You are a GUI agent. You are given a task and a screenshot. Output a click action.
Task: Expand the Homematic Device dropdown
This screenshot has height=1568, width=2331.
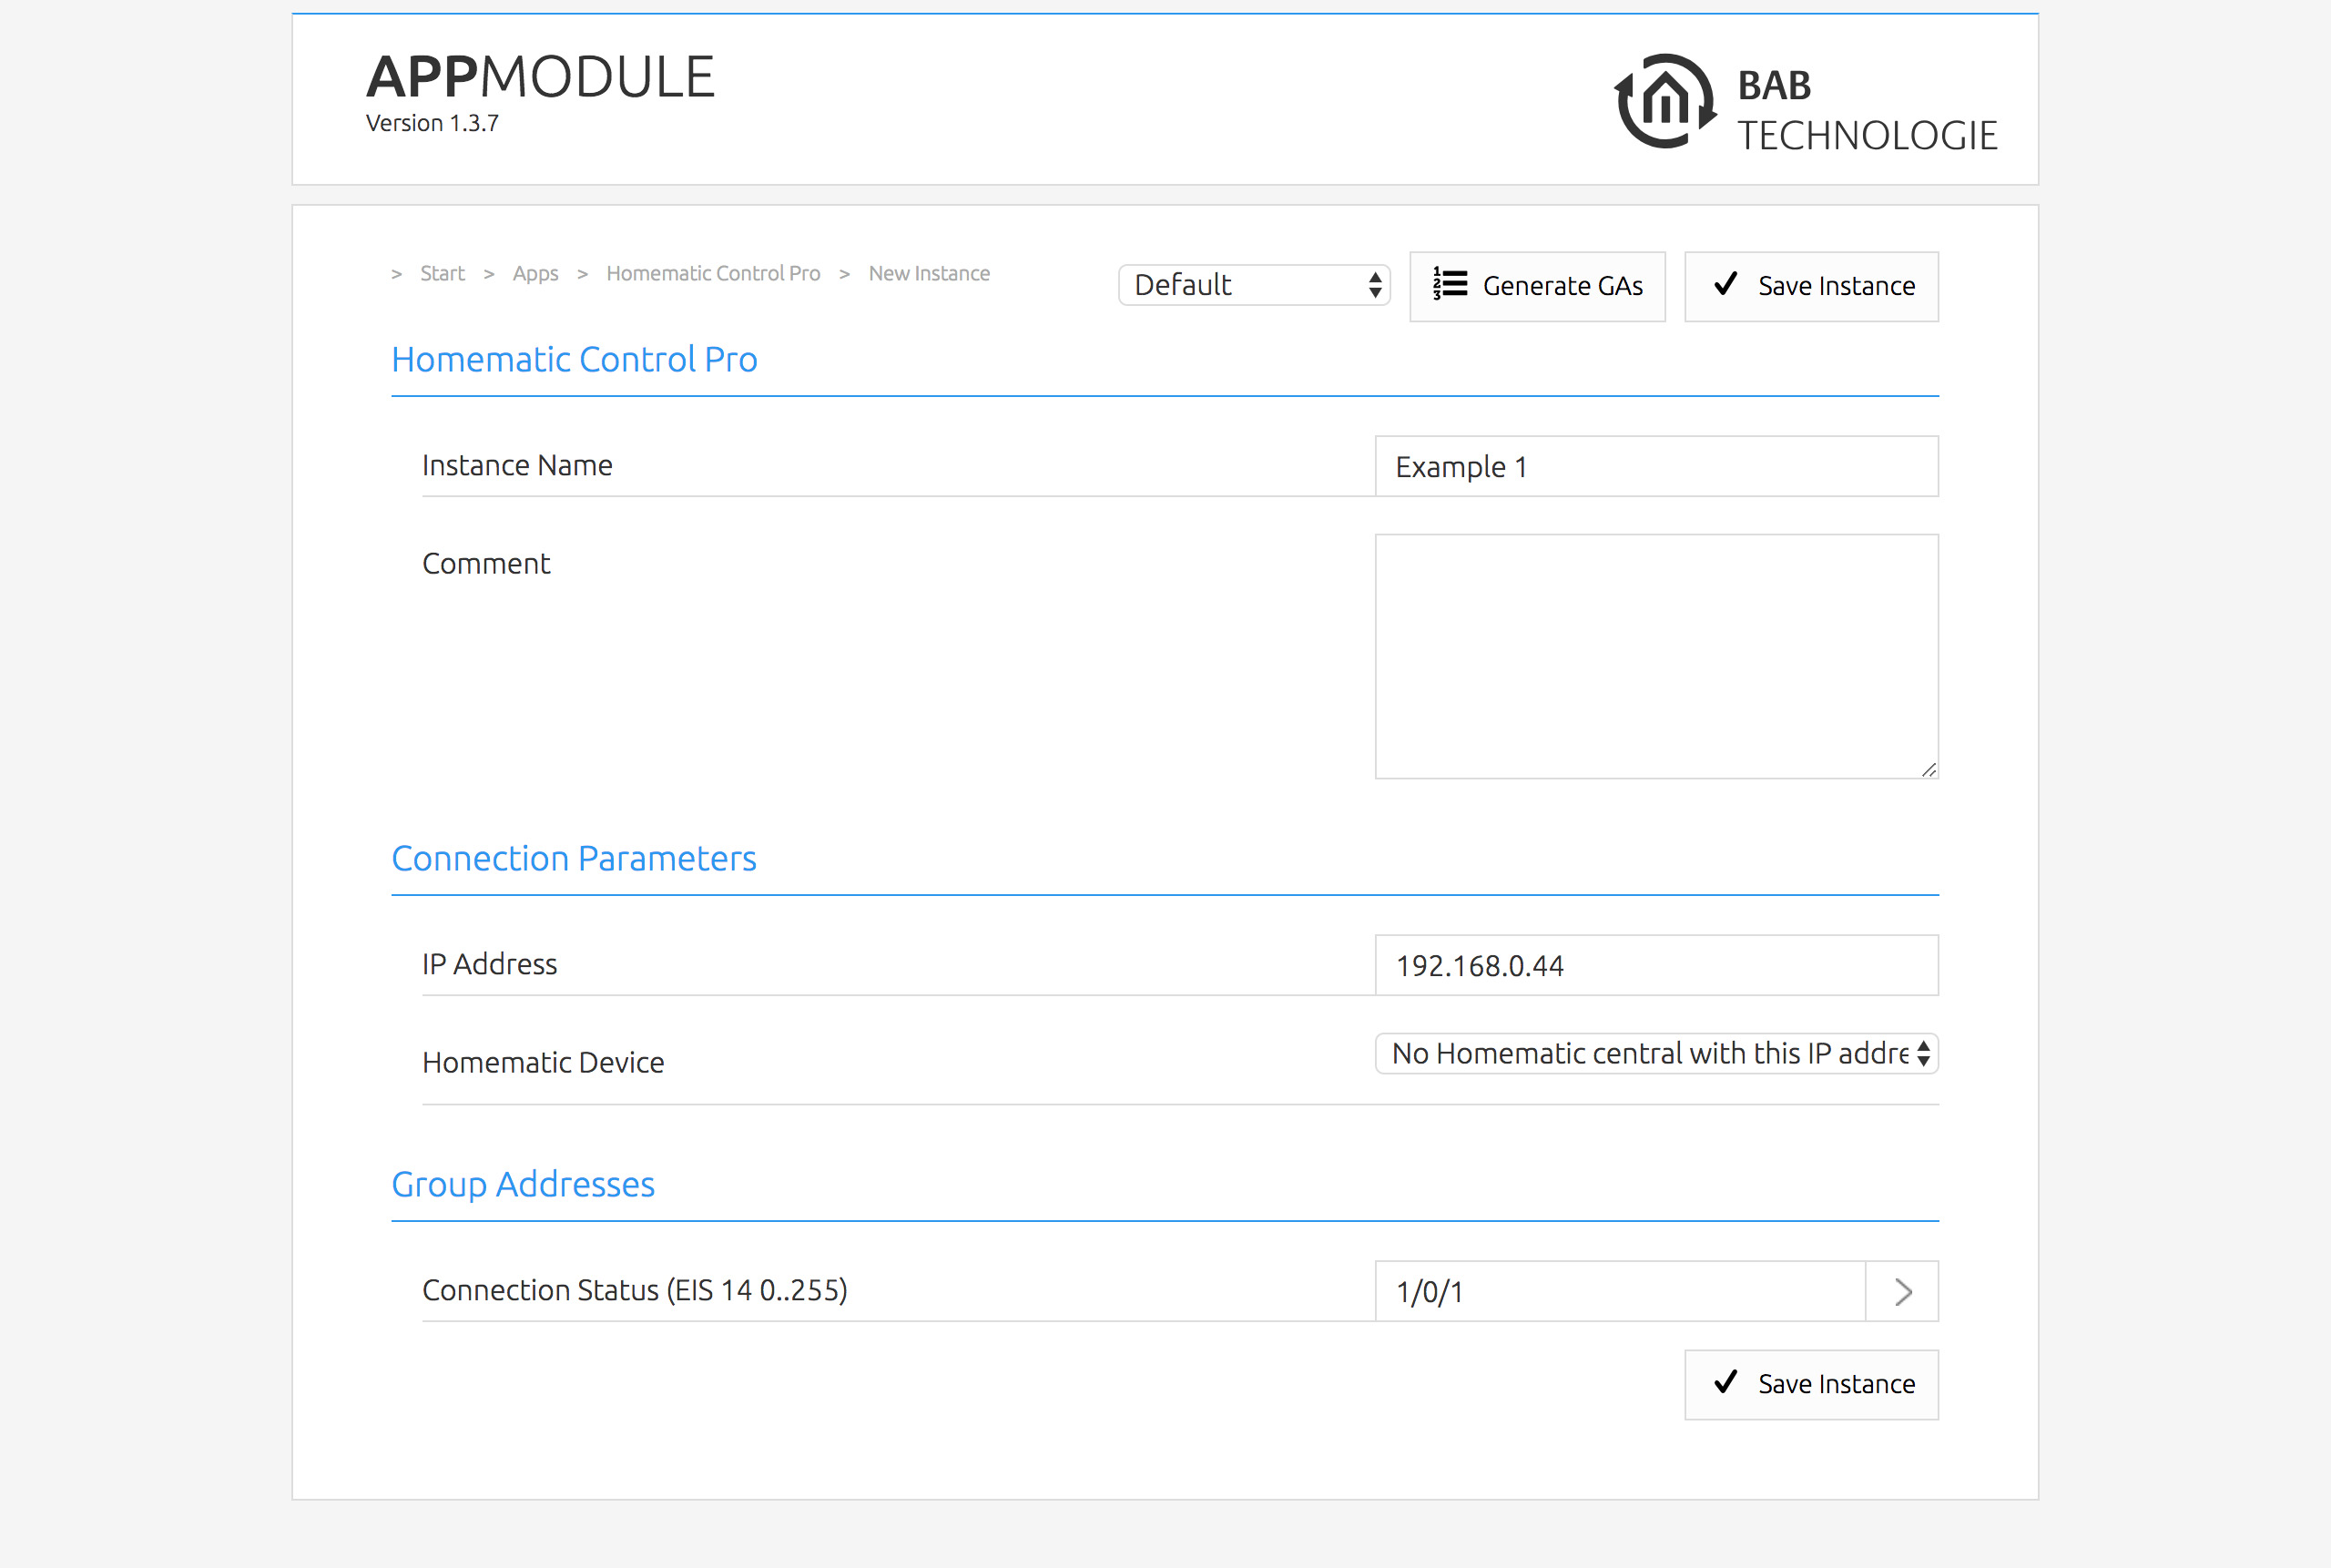pyautogui.click(x=1657, y=1053)
